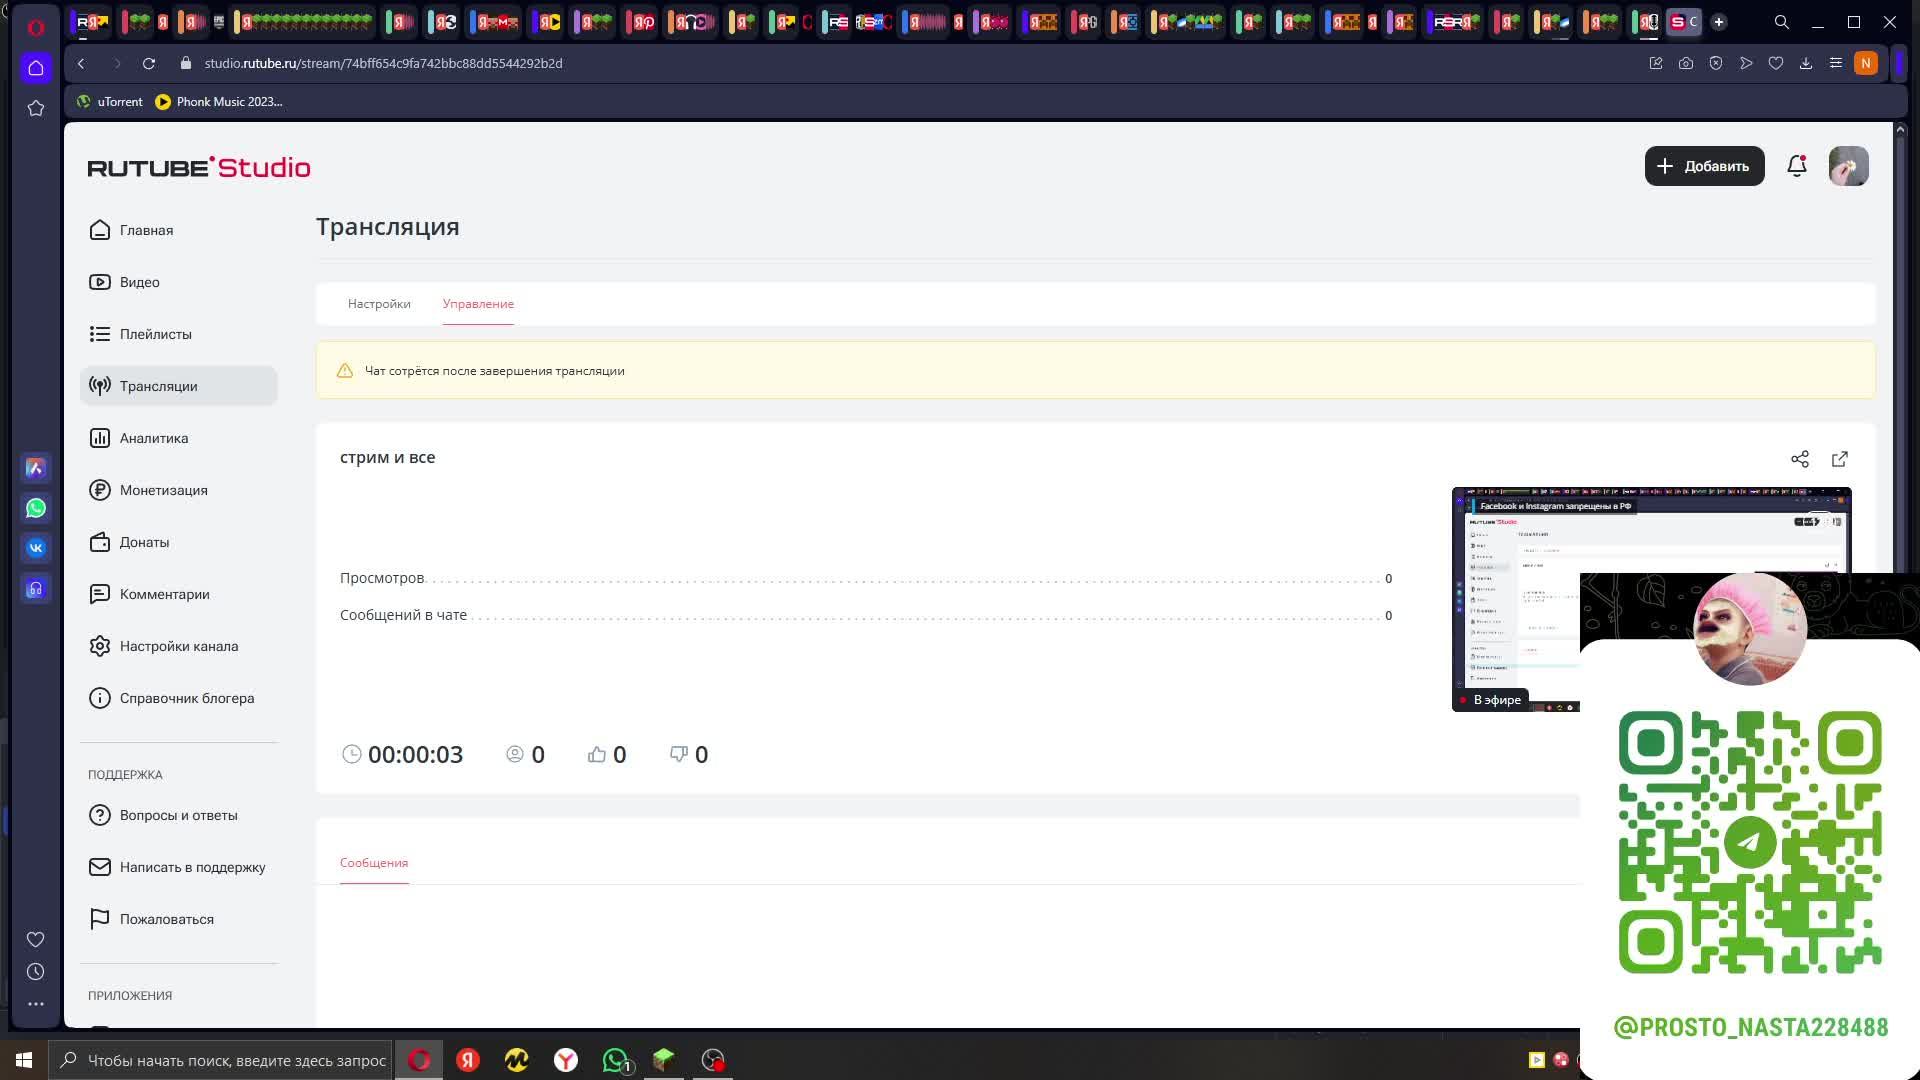Open the player icon in Opera sidebar
This screenshot has height=1080, width=1920.
[x=36, y=589]
